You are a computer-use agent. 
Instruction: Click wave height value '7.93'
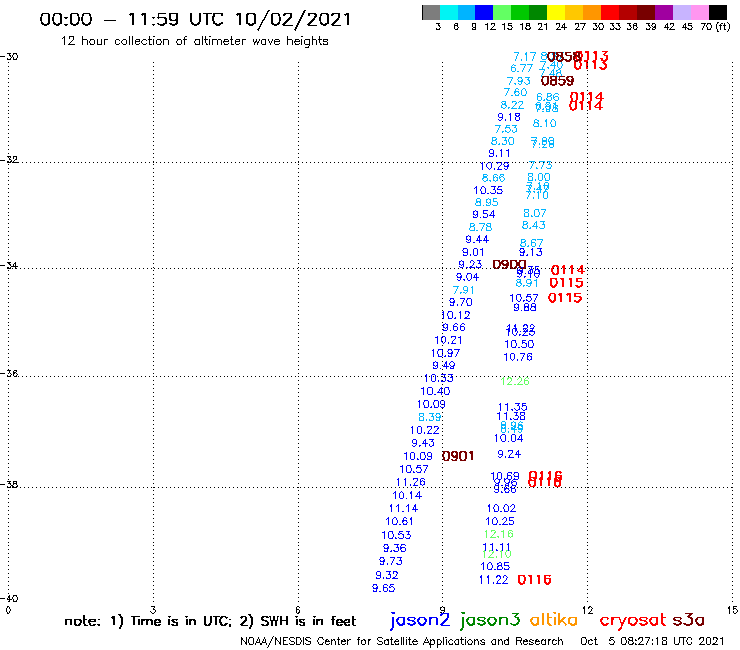tap(519, 81)
